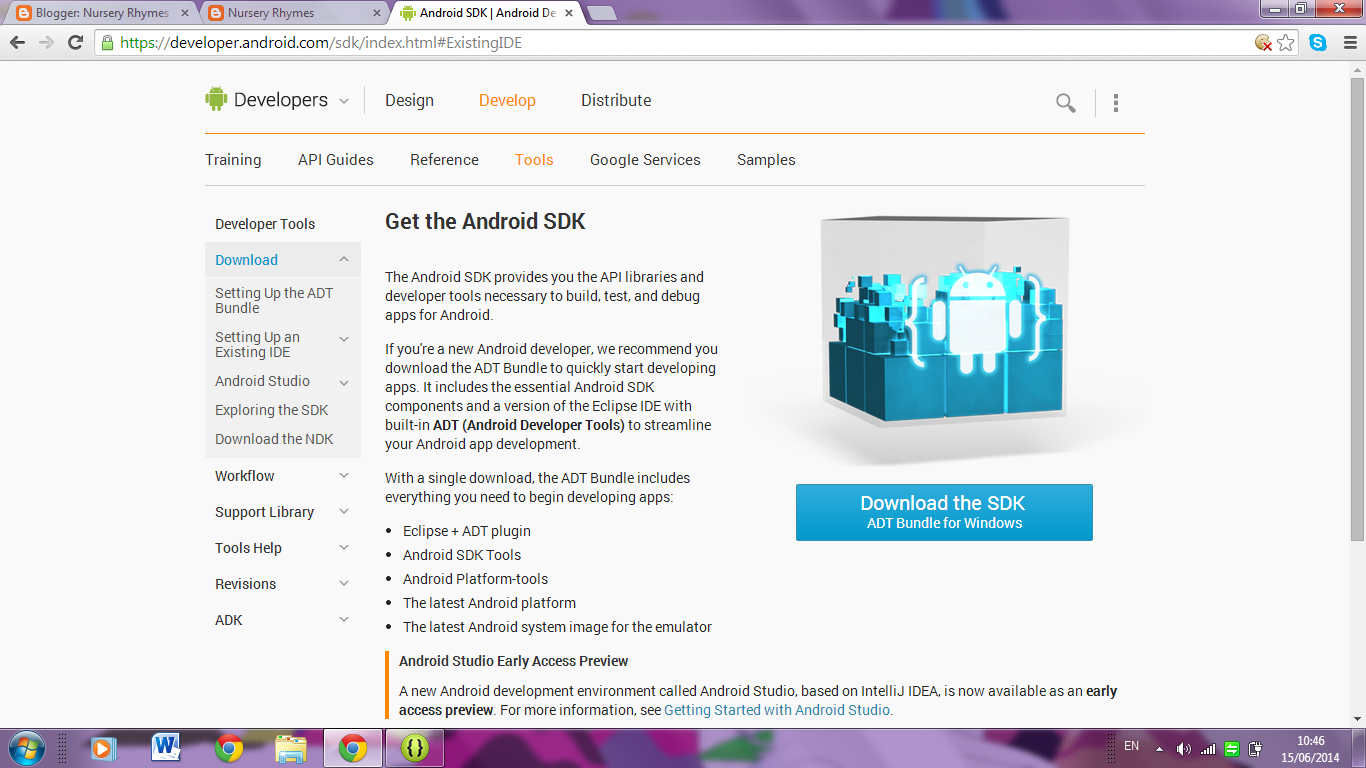Open the new tab button
The height and width of the screenshot is (768, 1366).
click(x=600, y=13)
